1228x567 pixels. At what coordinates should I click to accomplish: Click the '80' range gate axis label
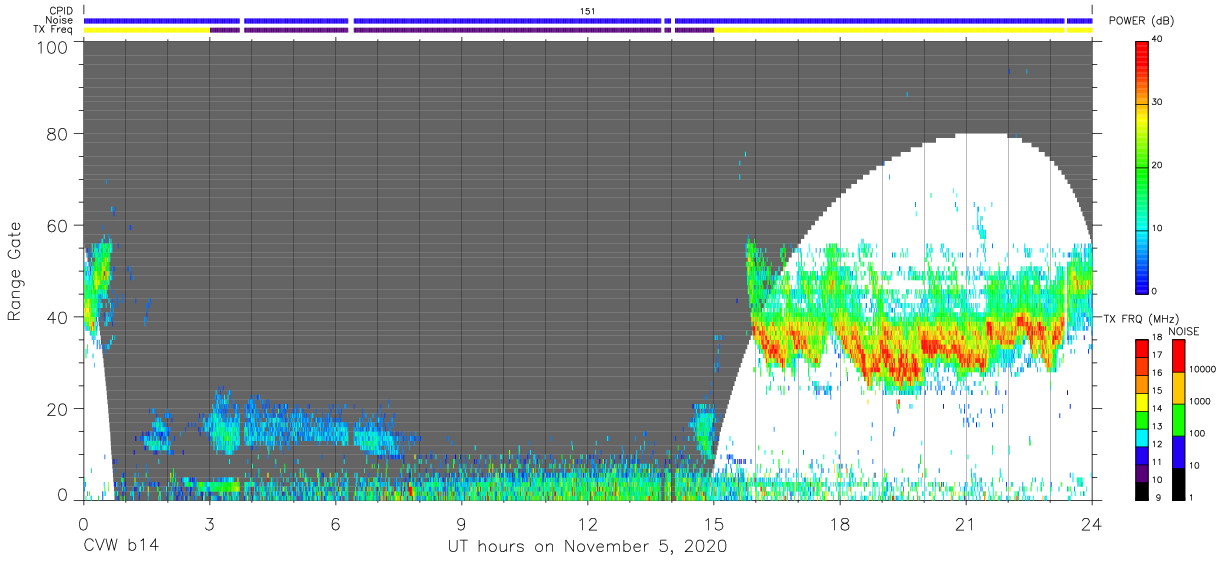tap(58, 134)
